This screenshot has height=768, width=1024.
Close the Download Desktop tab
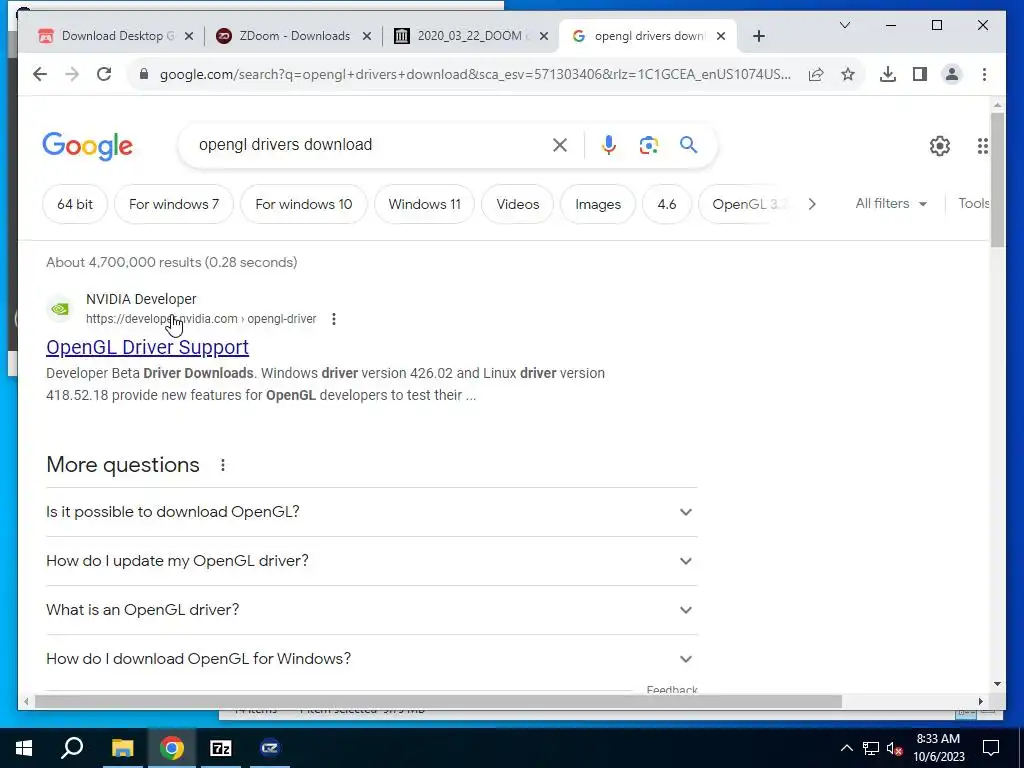coord(189,37)
